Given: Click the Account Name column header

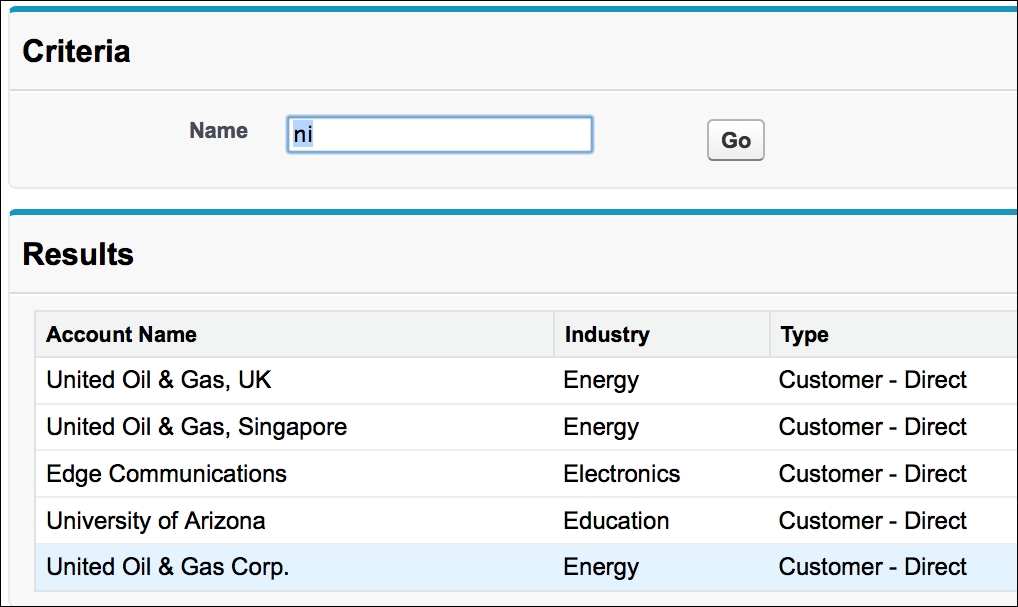Looking at the screenshot, I should tap(121, 335).
